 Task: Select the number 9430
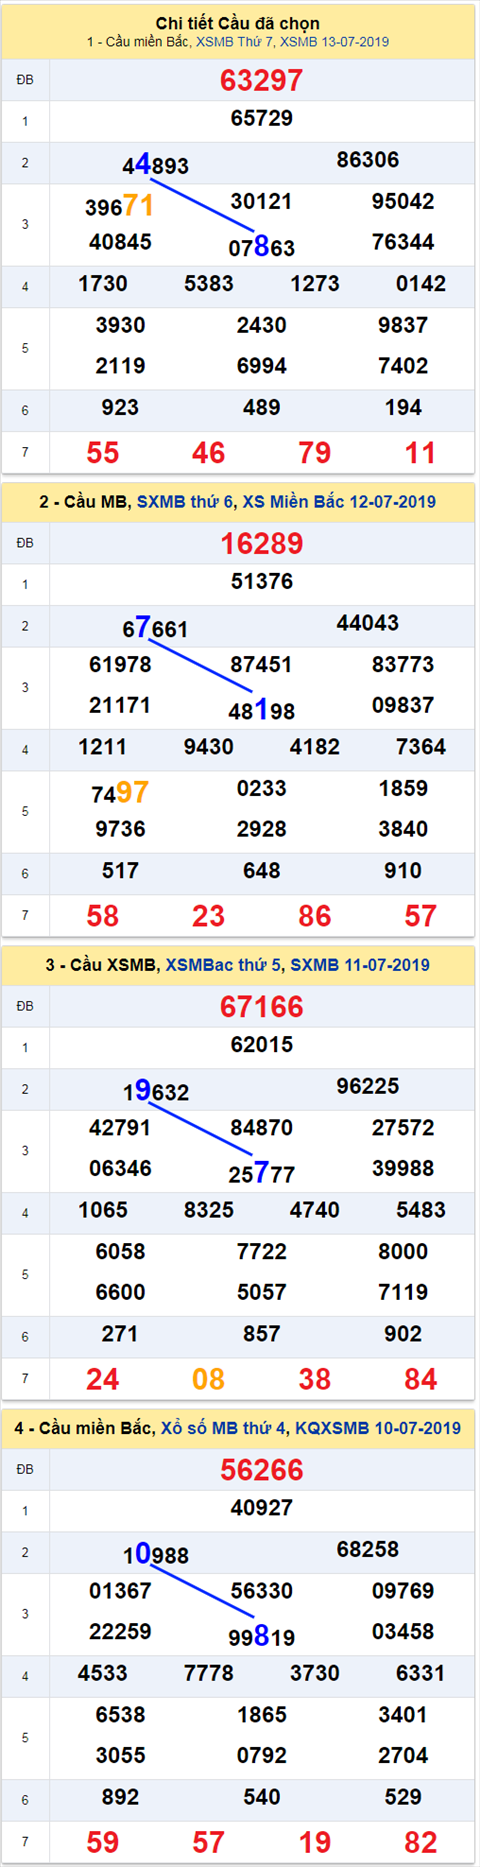[x=209, y=747]
